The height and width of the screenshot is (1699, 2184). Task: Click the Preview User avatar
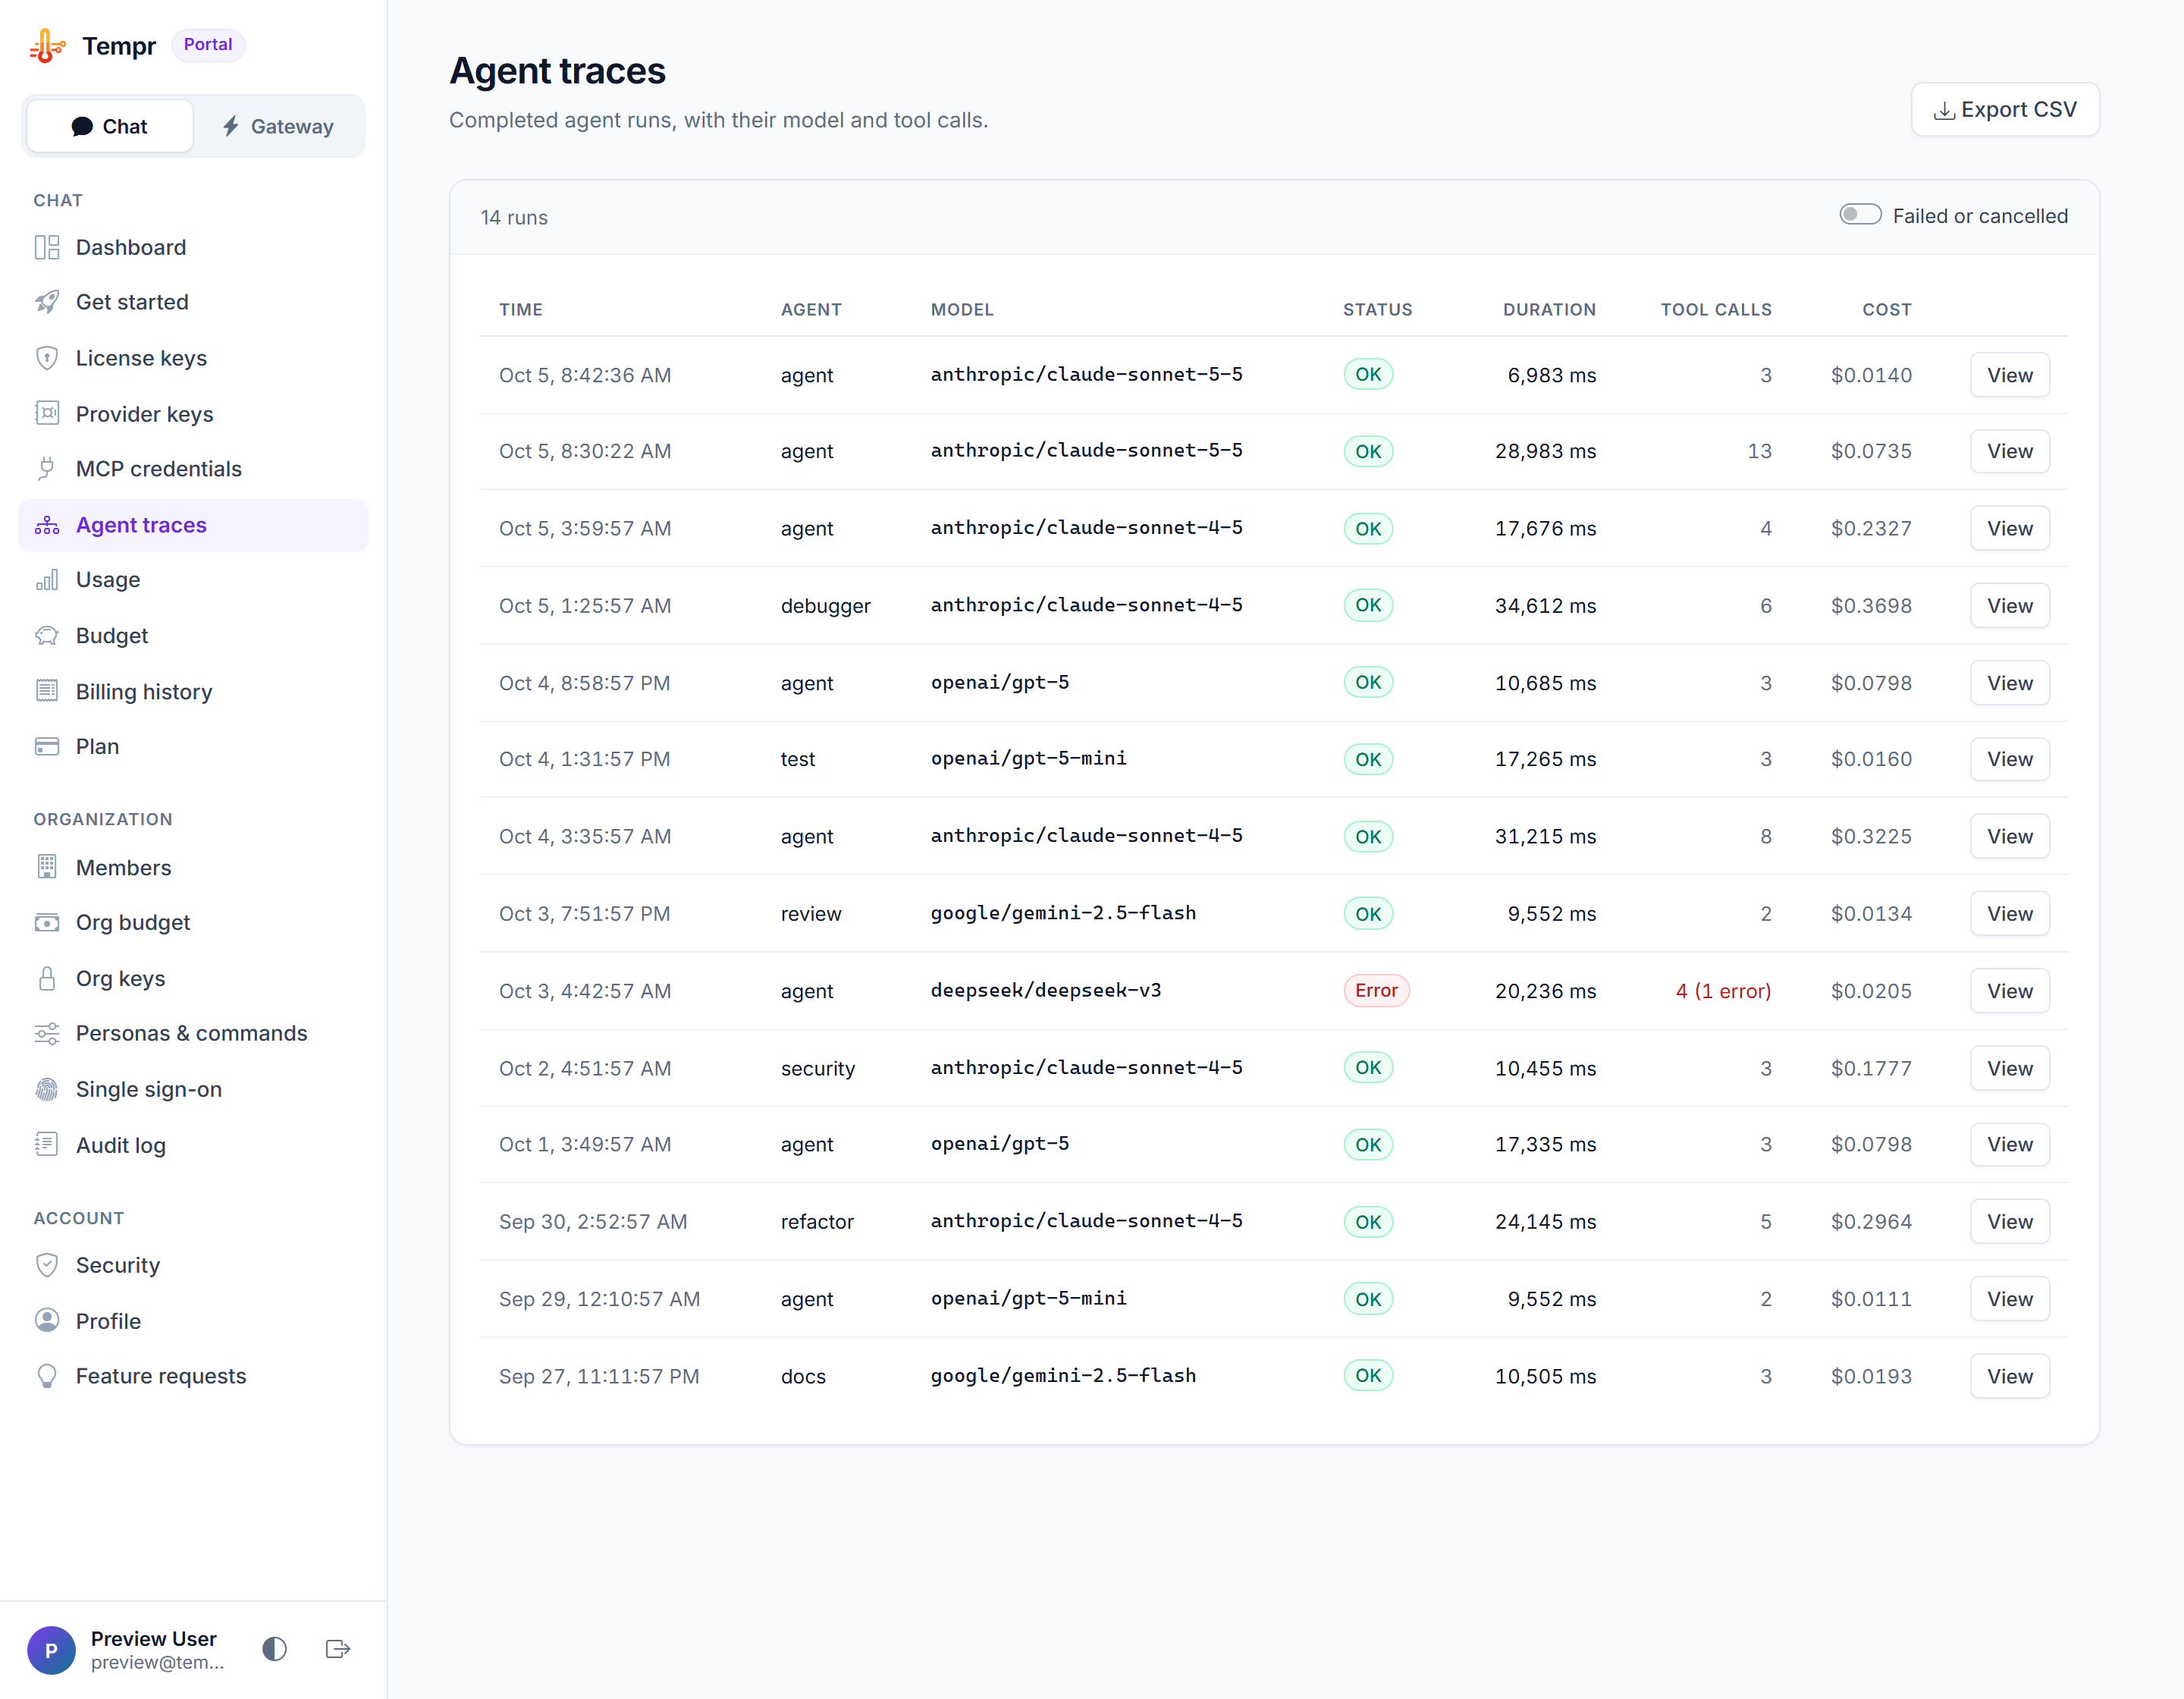point(51,1650)
